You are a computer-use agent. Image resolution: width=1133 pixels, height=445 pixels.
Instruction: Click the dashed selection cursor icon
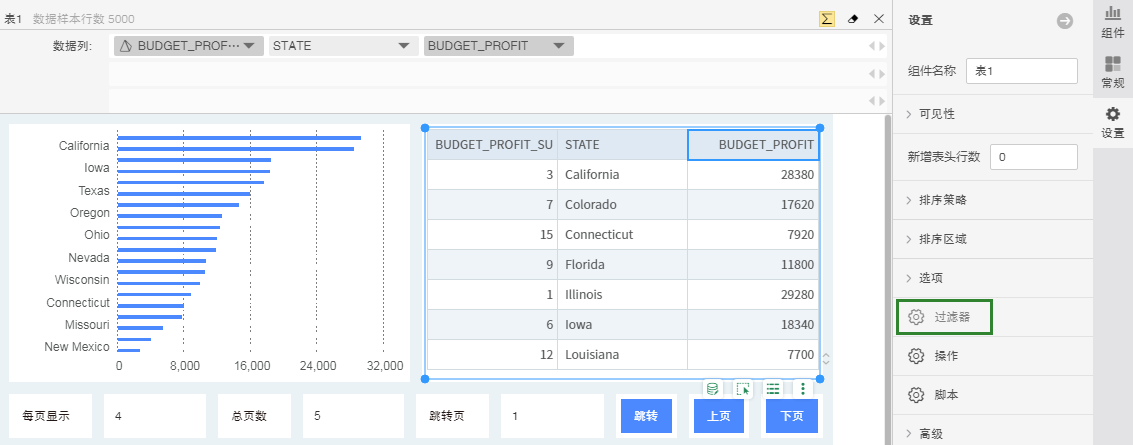pos(742,389)
